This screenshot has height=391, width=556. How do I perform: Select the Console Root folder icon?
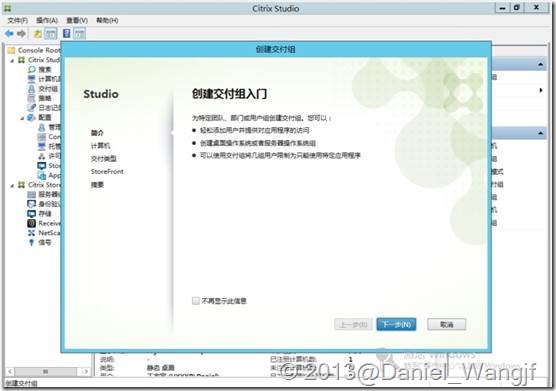click(x=11, y=50)
